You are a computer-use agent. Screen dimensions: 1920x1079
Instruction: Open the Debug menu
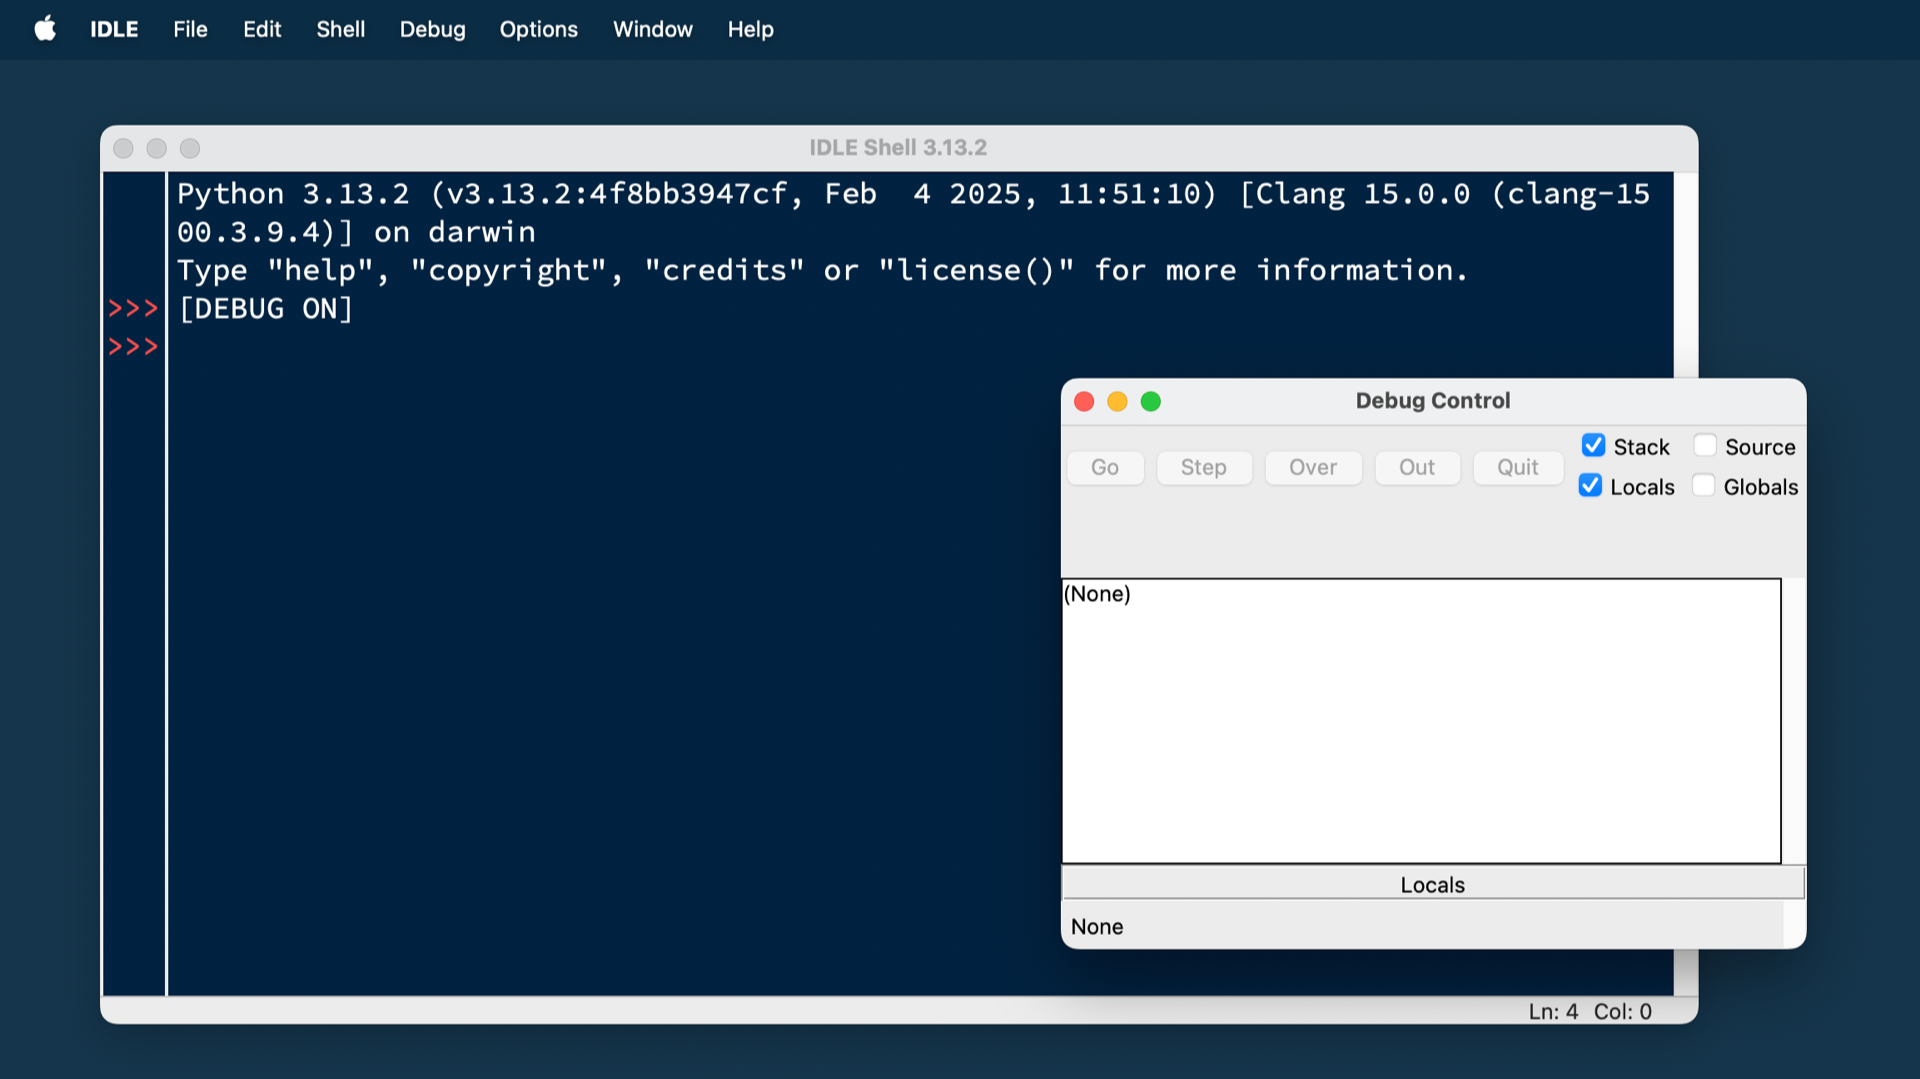[432, 29]
